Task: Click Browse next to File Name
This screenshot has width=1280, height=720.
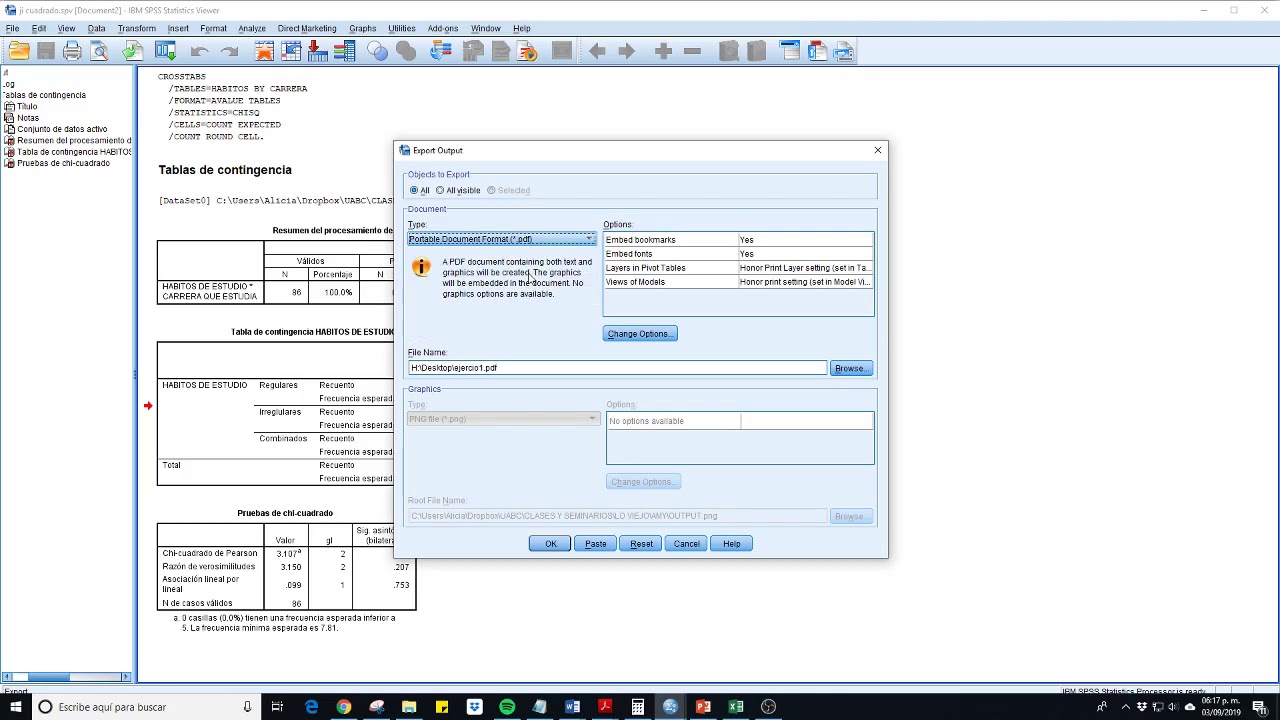Action: coord(851,369)
